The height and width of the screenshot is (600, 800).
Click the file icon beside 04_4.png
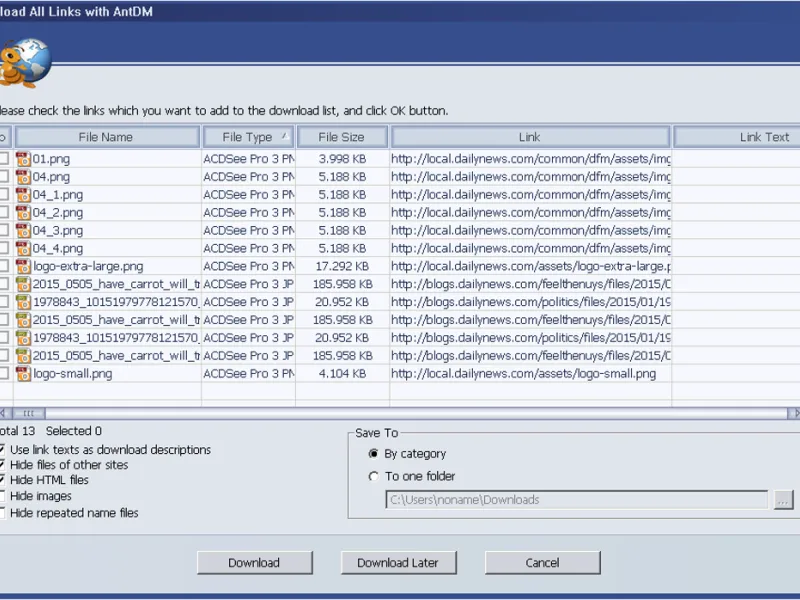23,248
